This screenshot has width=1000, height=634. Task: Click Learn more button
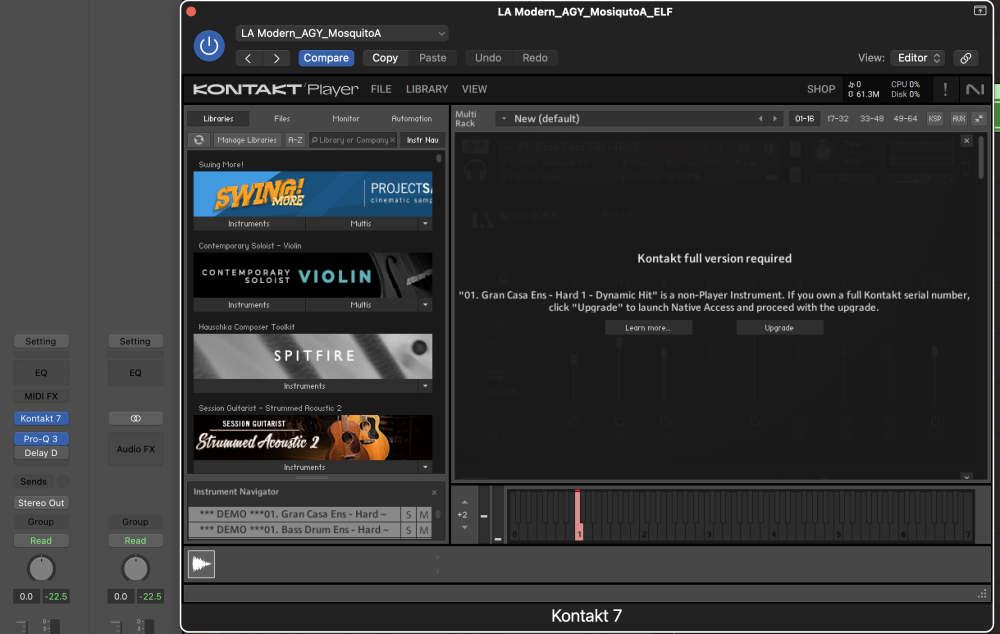pyautogui.click(x=648, y=328)
